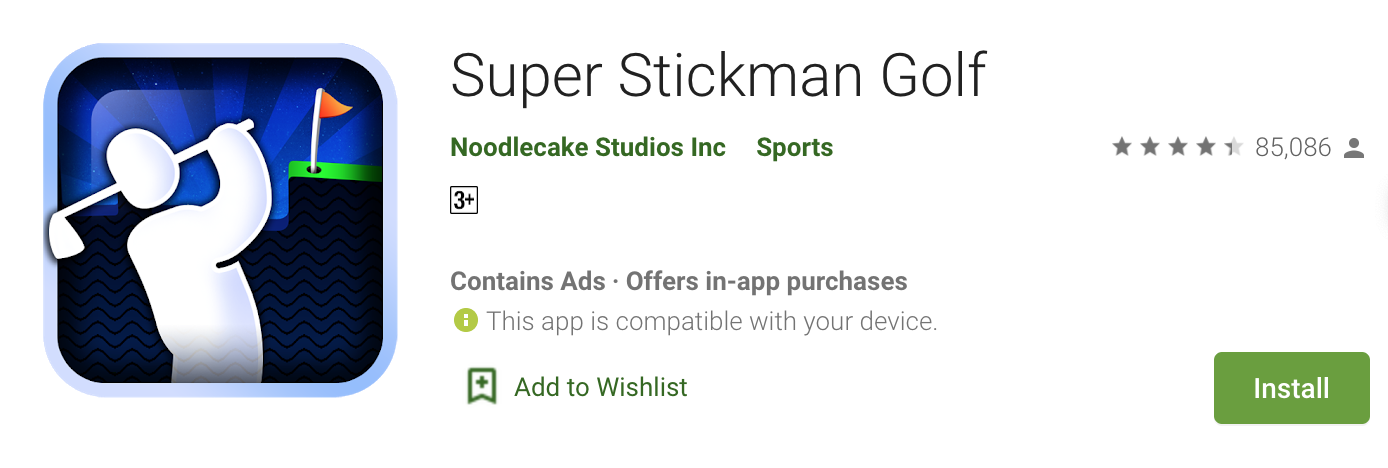
Task: Open the Noodlecake Studios Inc developer page
Action: click(588, 148)
